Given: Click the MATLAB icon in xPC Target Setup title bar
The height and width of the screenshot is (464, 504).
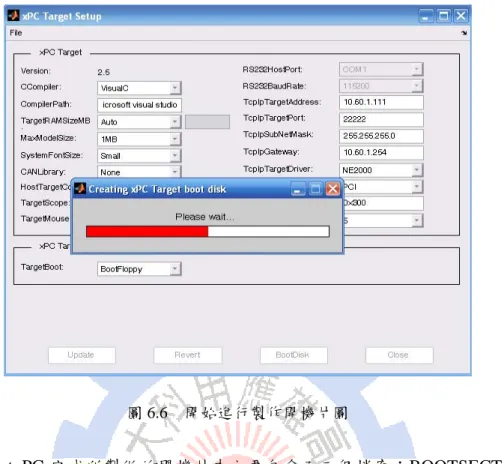Looking at the screenshot, I should pos(13,15).
